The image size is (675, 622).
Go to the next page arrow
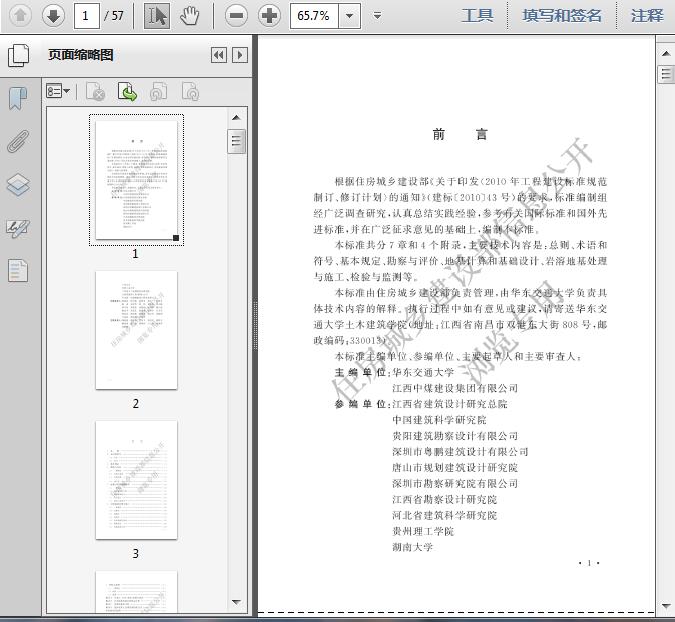point(53,15)
